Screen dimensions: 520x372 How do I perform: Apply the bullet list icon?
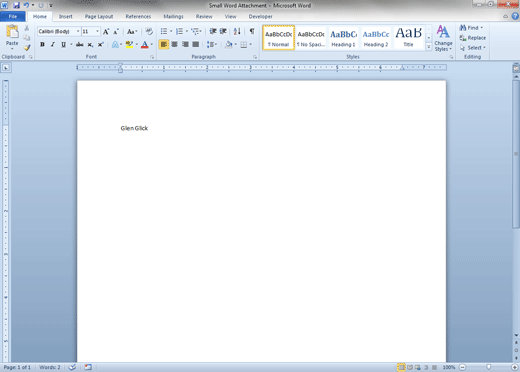[x=164, y=31]
